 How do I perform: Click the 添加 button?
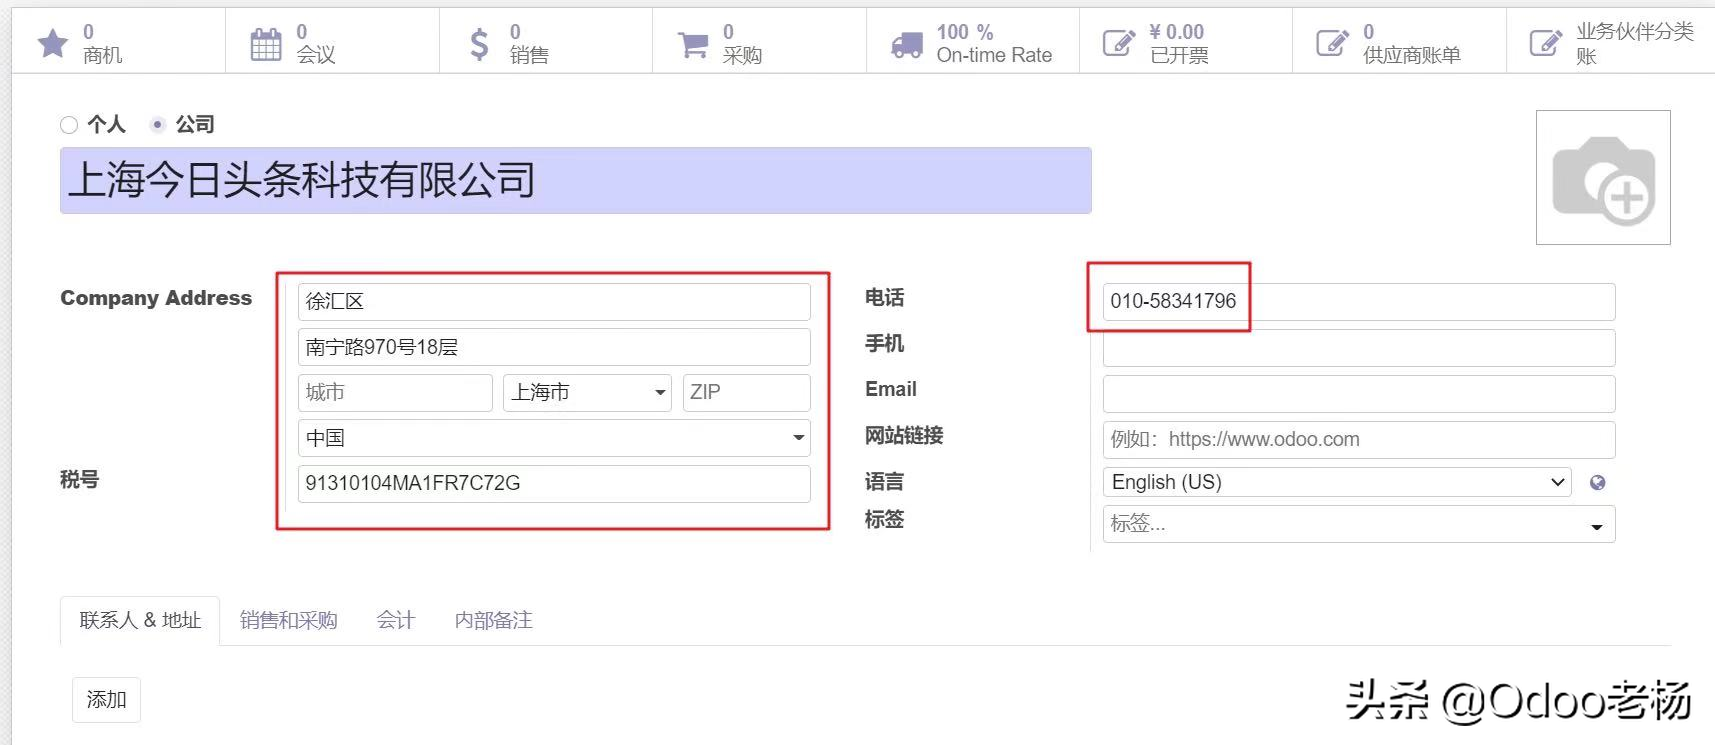(106, 700)
